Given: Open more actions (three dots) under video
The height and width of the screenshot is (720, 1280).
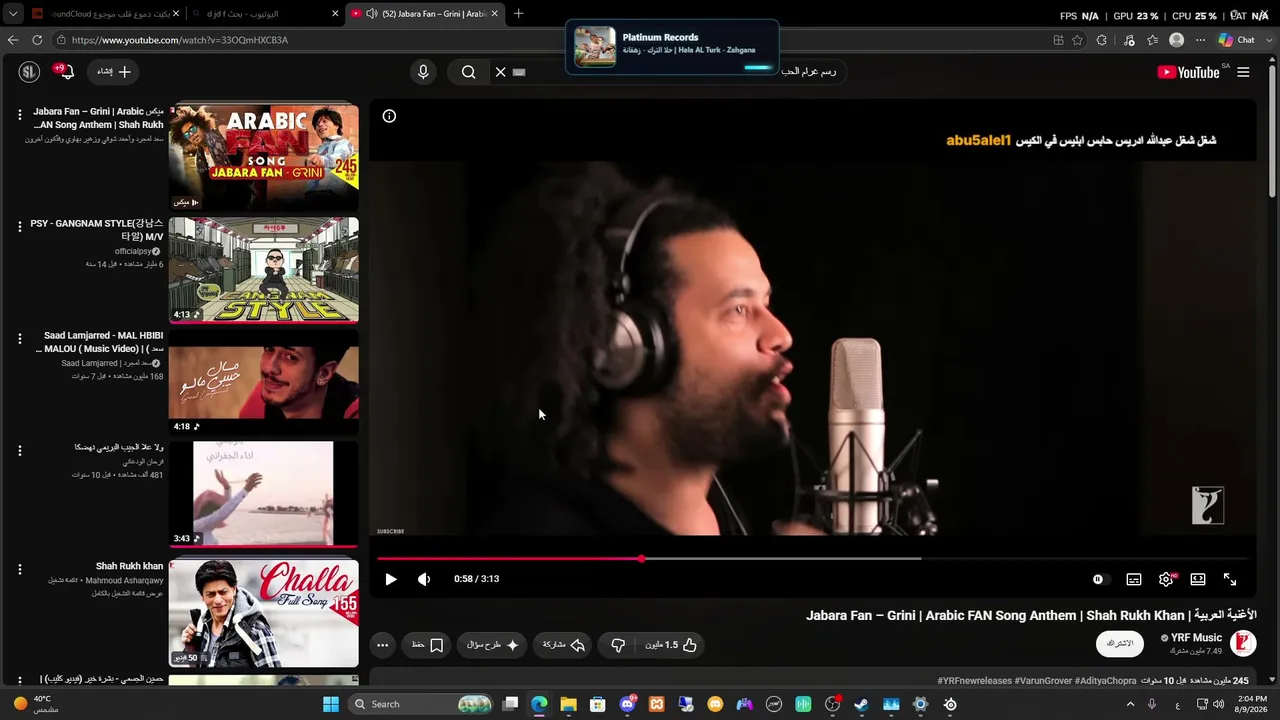Looking at the screenshot, I should click(x=382, y=645).
